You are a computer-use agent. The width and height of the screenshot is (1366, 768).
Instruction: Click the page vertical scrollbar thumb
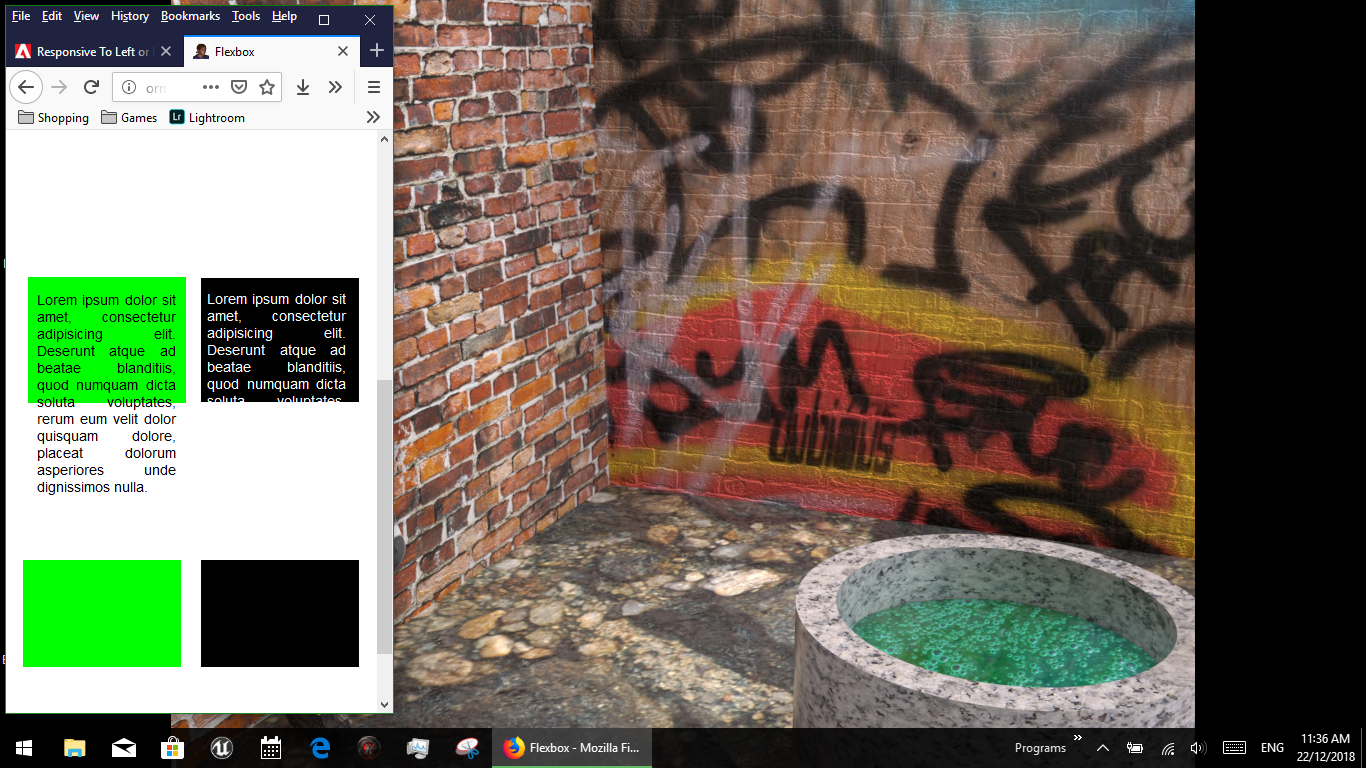[x=385, y=517]
